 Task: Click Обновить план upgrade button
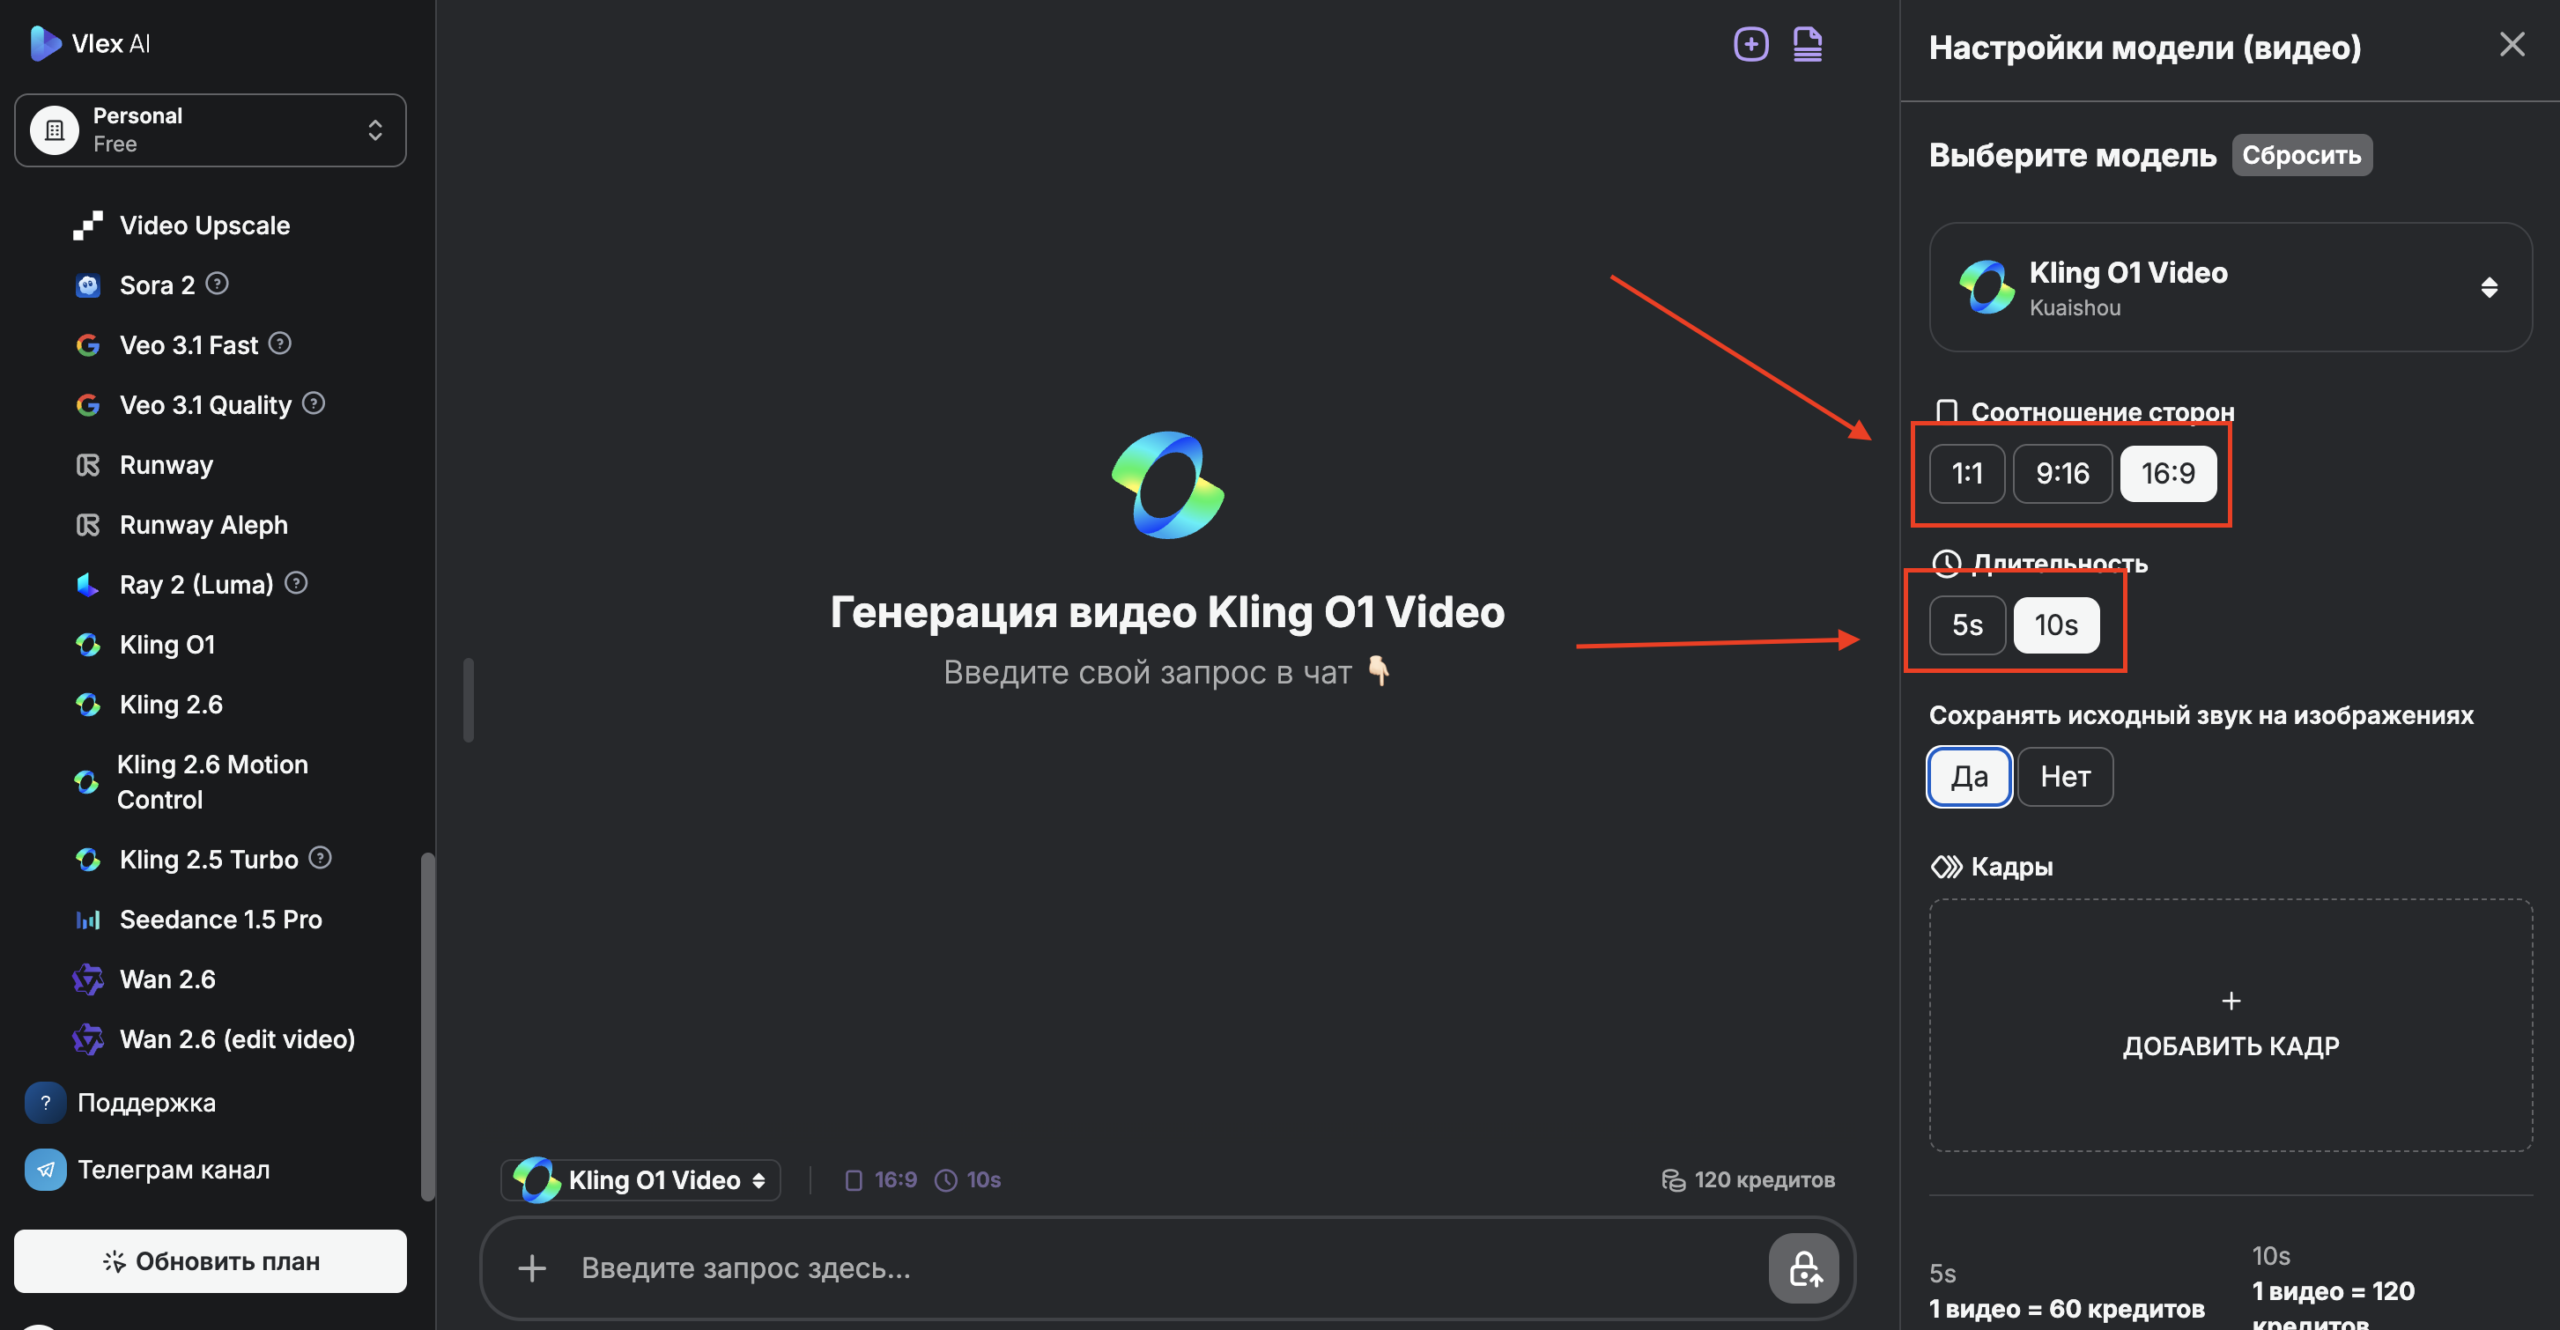(210, 1261)
